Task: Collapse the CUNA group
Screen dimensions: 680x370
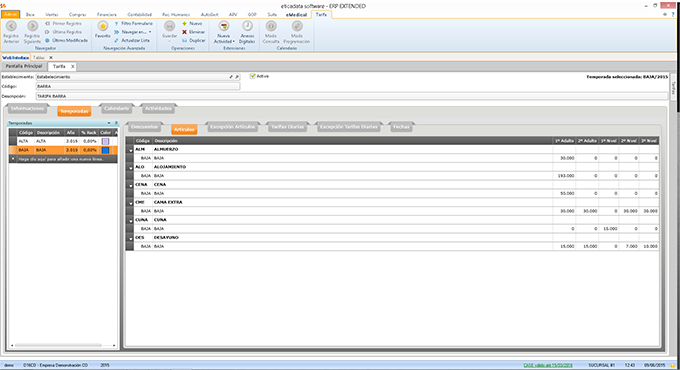Action: 131,221
